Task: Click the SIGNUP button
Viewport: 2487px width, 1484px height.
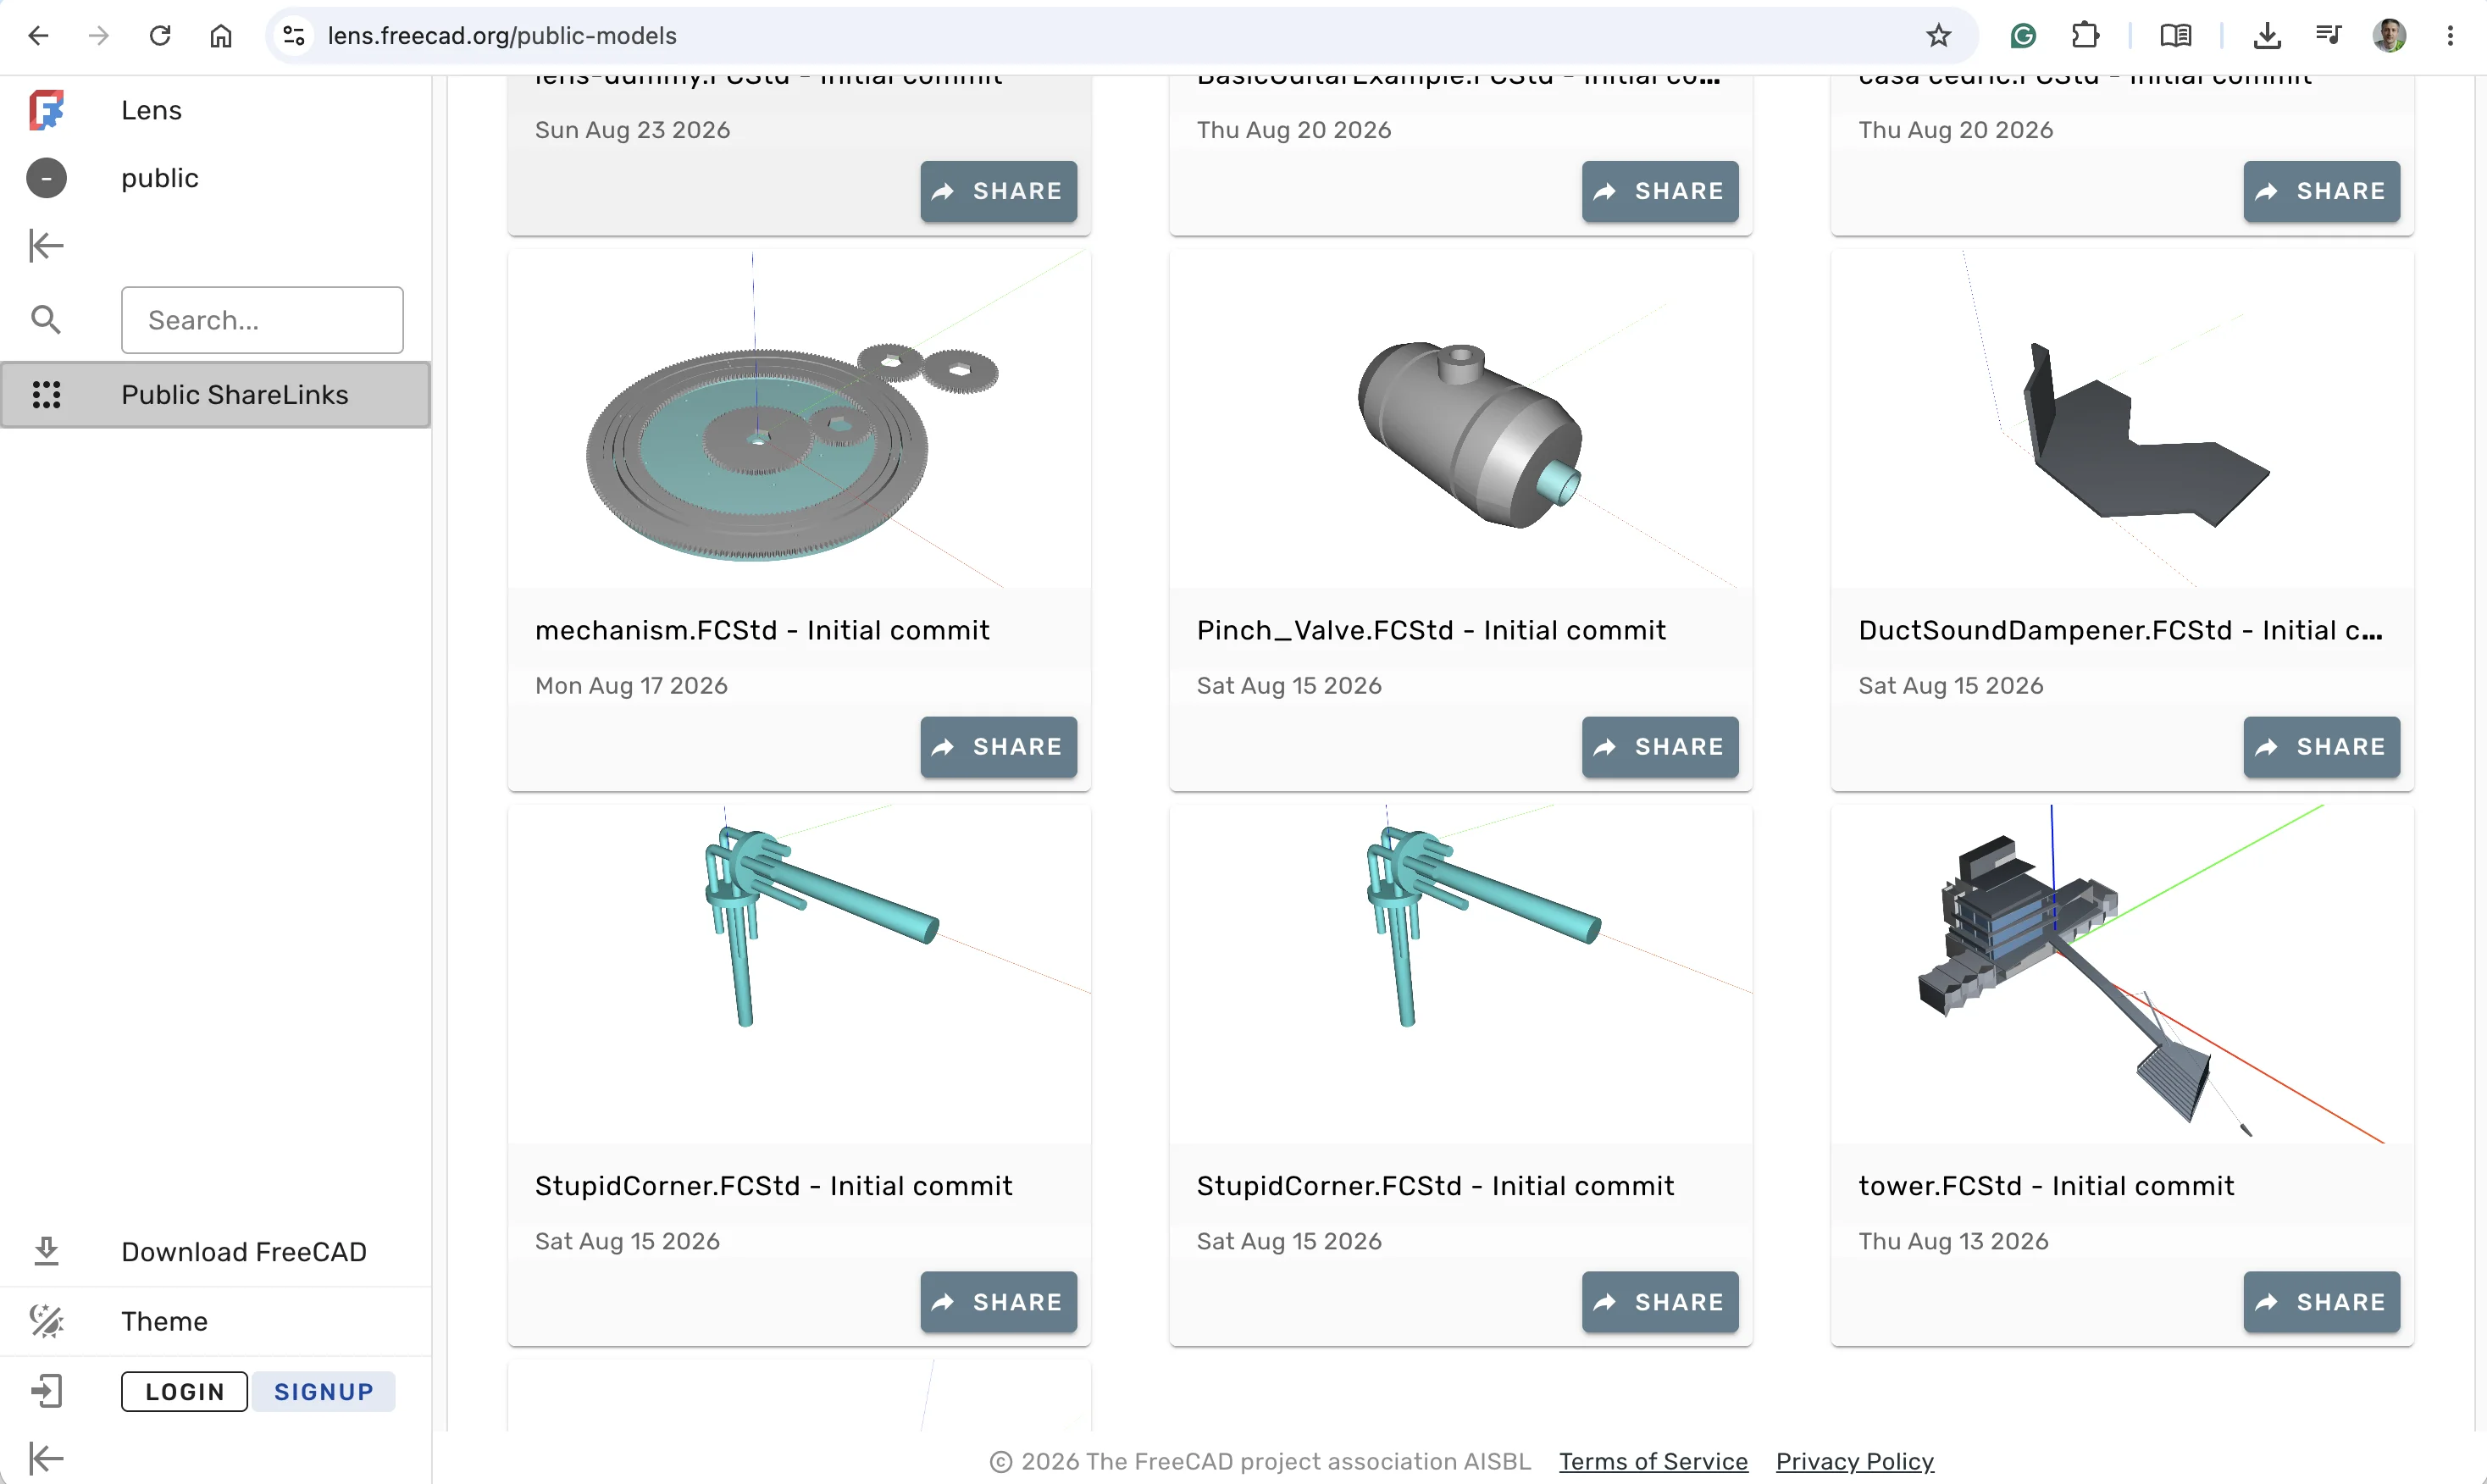Action: coord(324,1391)
